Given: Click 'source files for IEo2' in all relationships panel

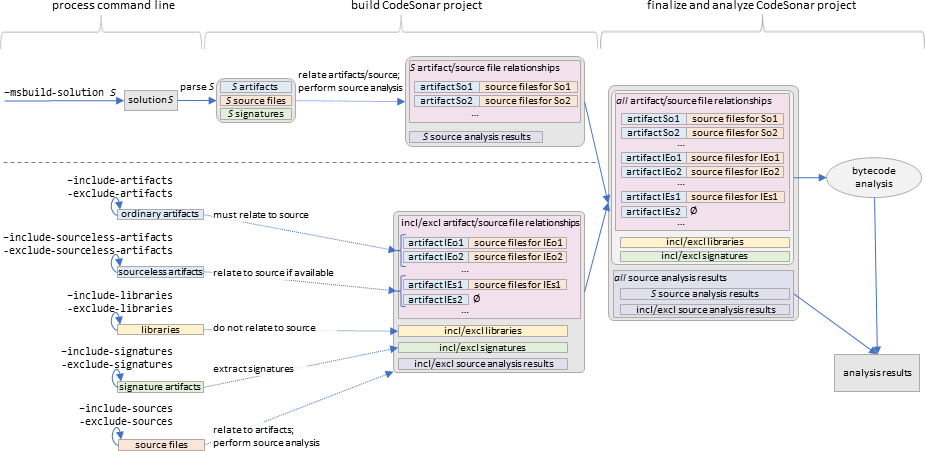Looking at the screenshot, I should coord(737,172).
